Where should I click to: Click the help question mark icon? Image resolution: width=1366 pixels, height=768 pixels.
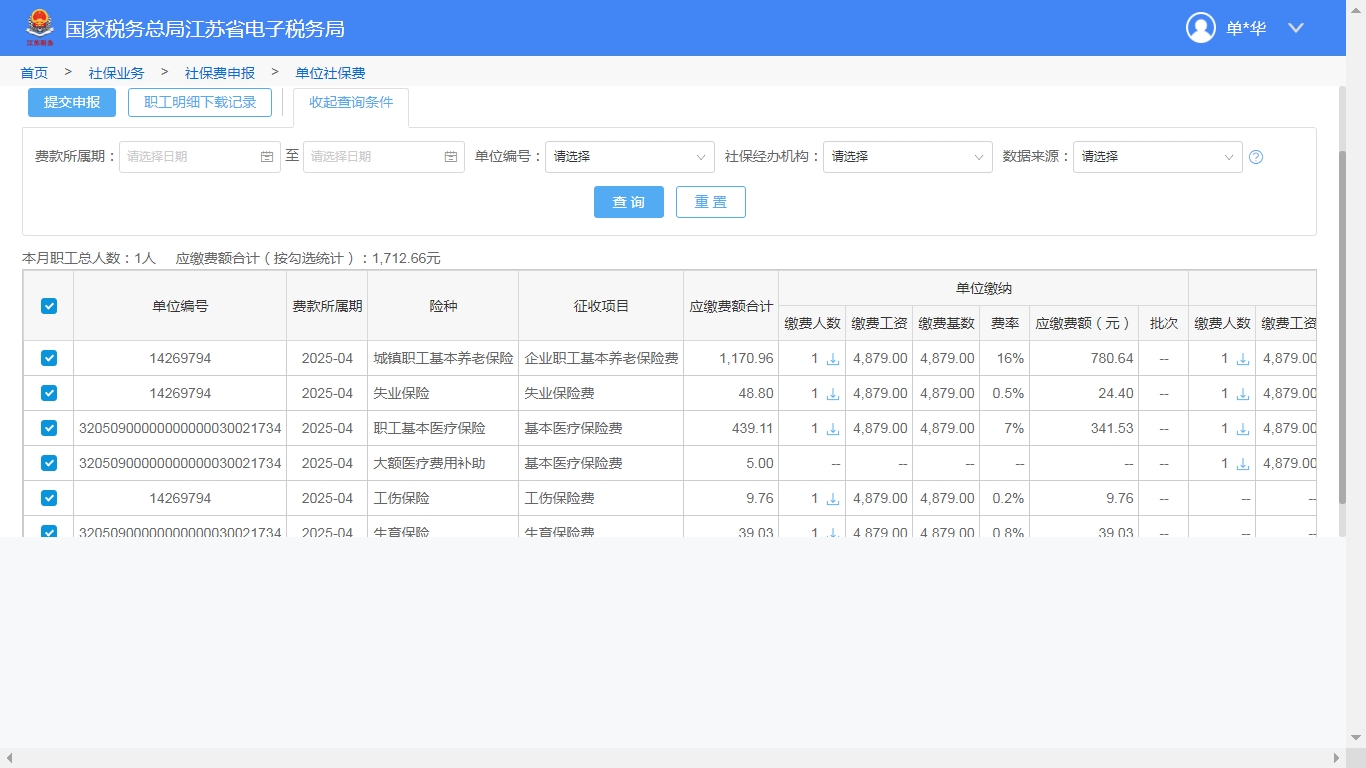coord(1256,157)
